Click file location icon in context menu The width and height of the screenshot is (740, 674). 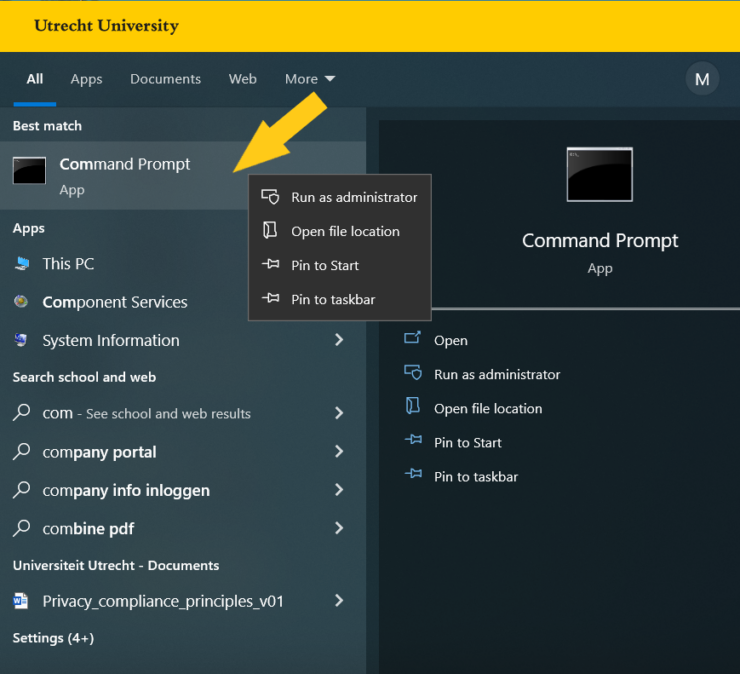(x=270, y=230)
